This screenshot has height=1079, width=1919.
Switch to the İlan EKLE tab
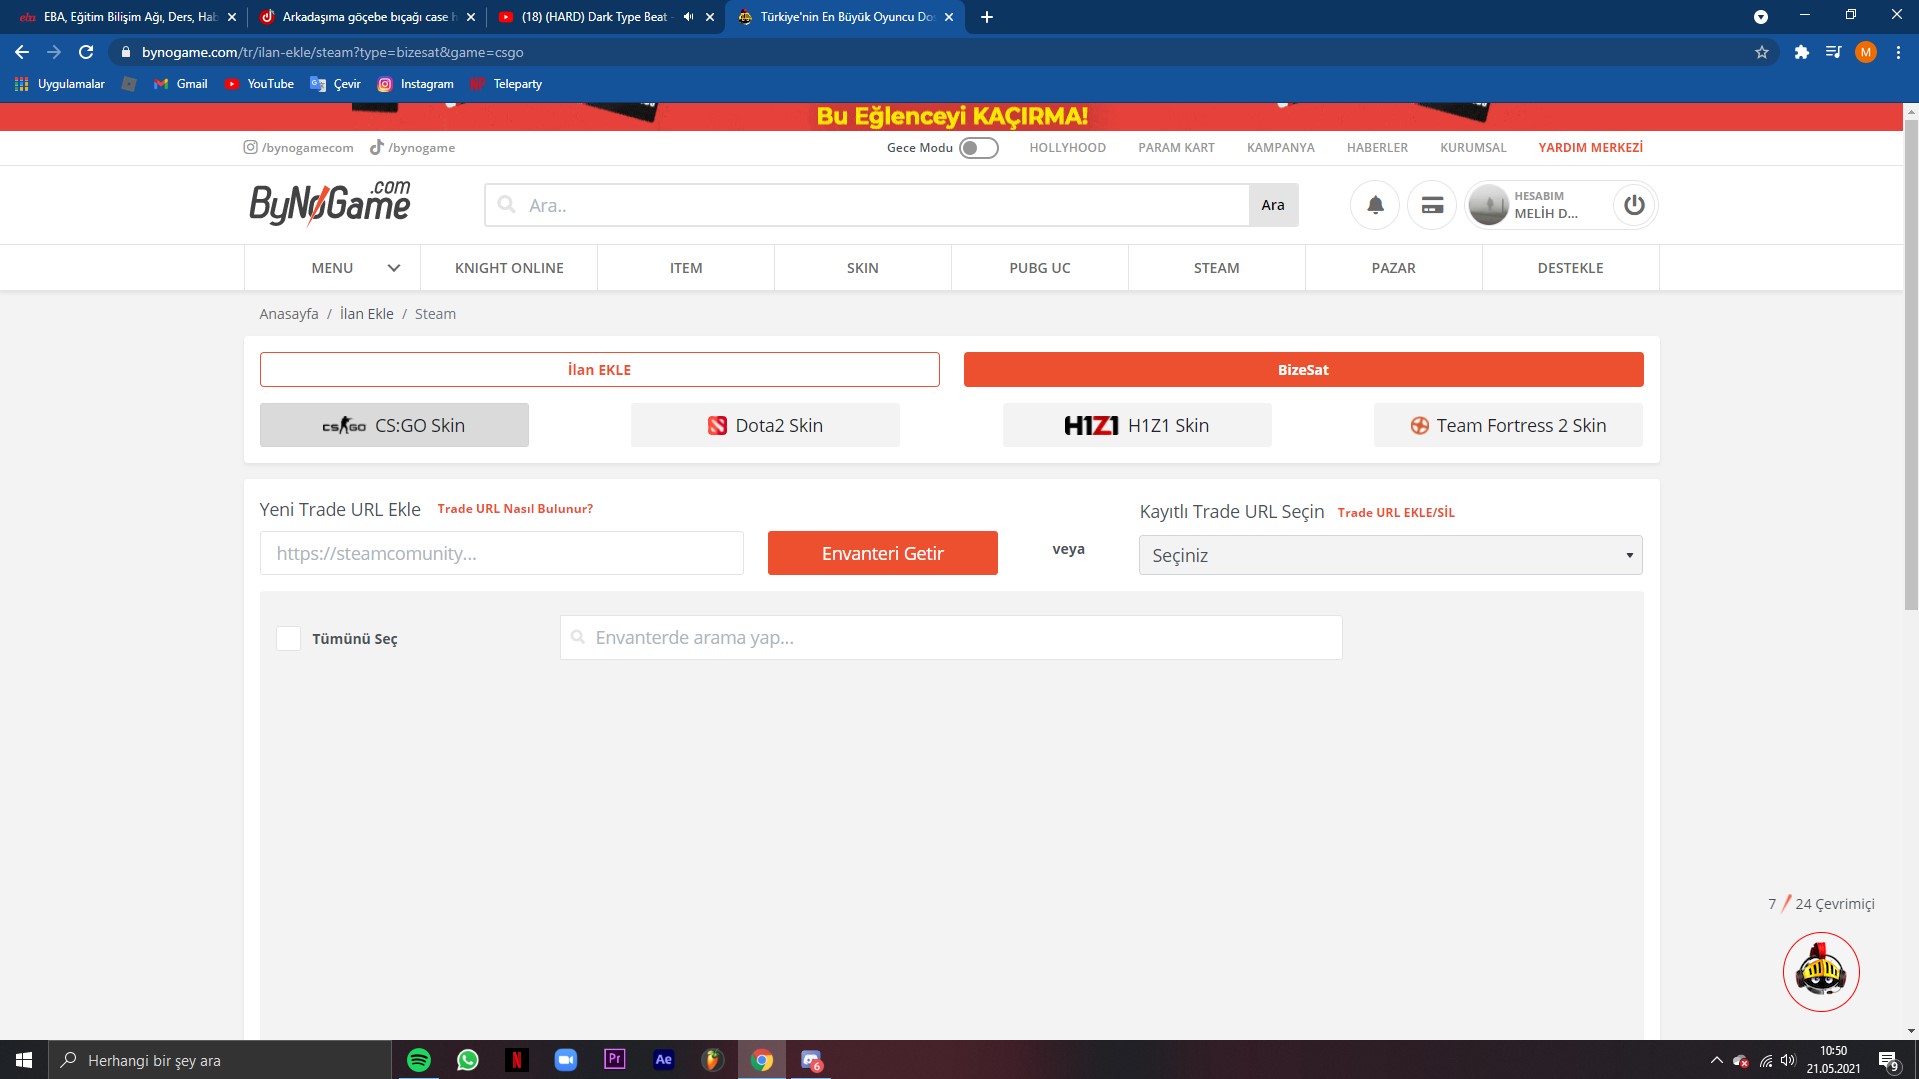[x=600, y=370]
